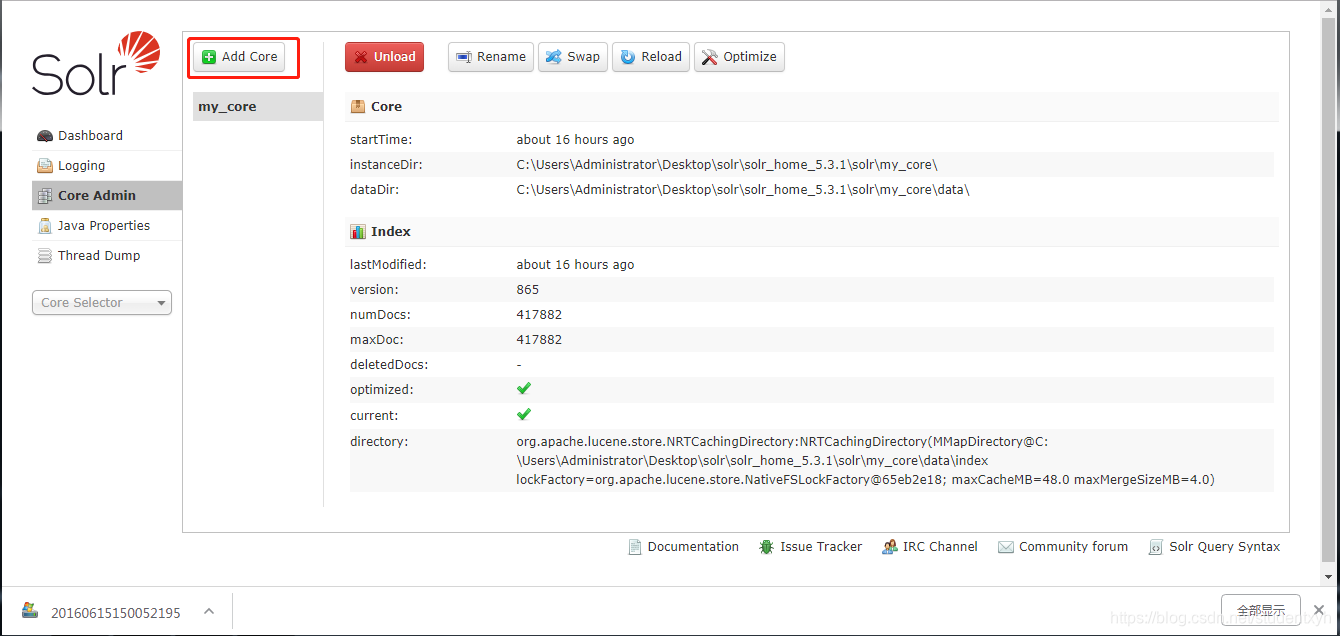Expand the download item chevron menu
This screenshot has height=636, width=1340.
(x=208, y=611)
